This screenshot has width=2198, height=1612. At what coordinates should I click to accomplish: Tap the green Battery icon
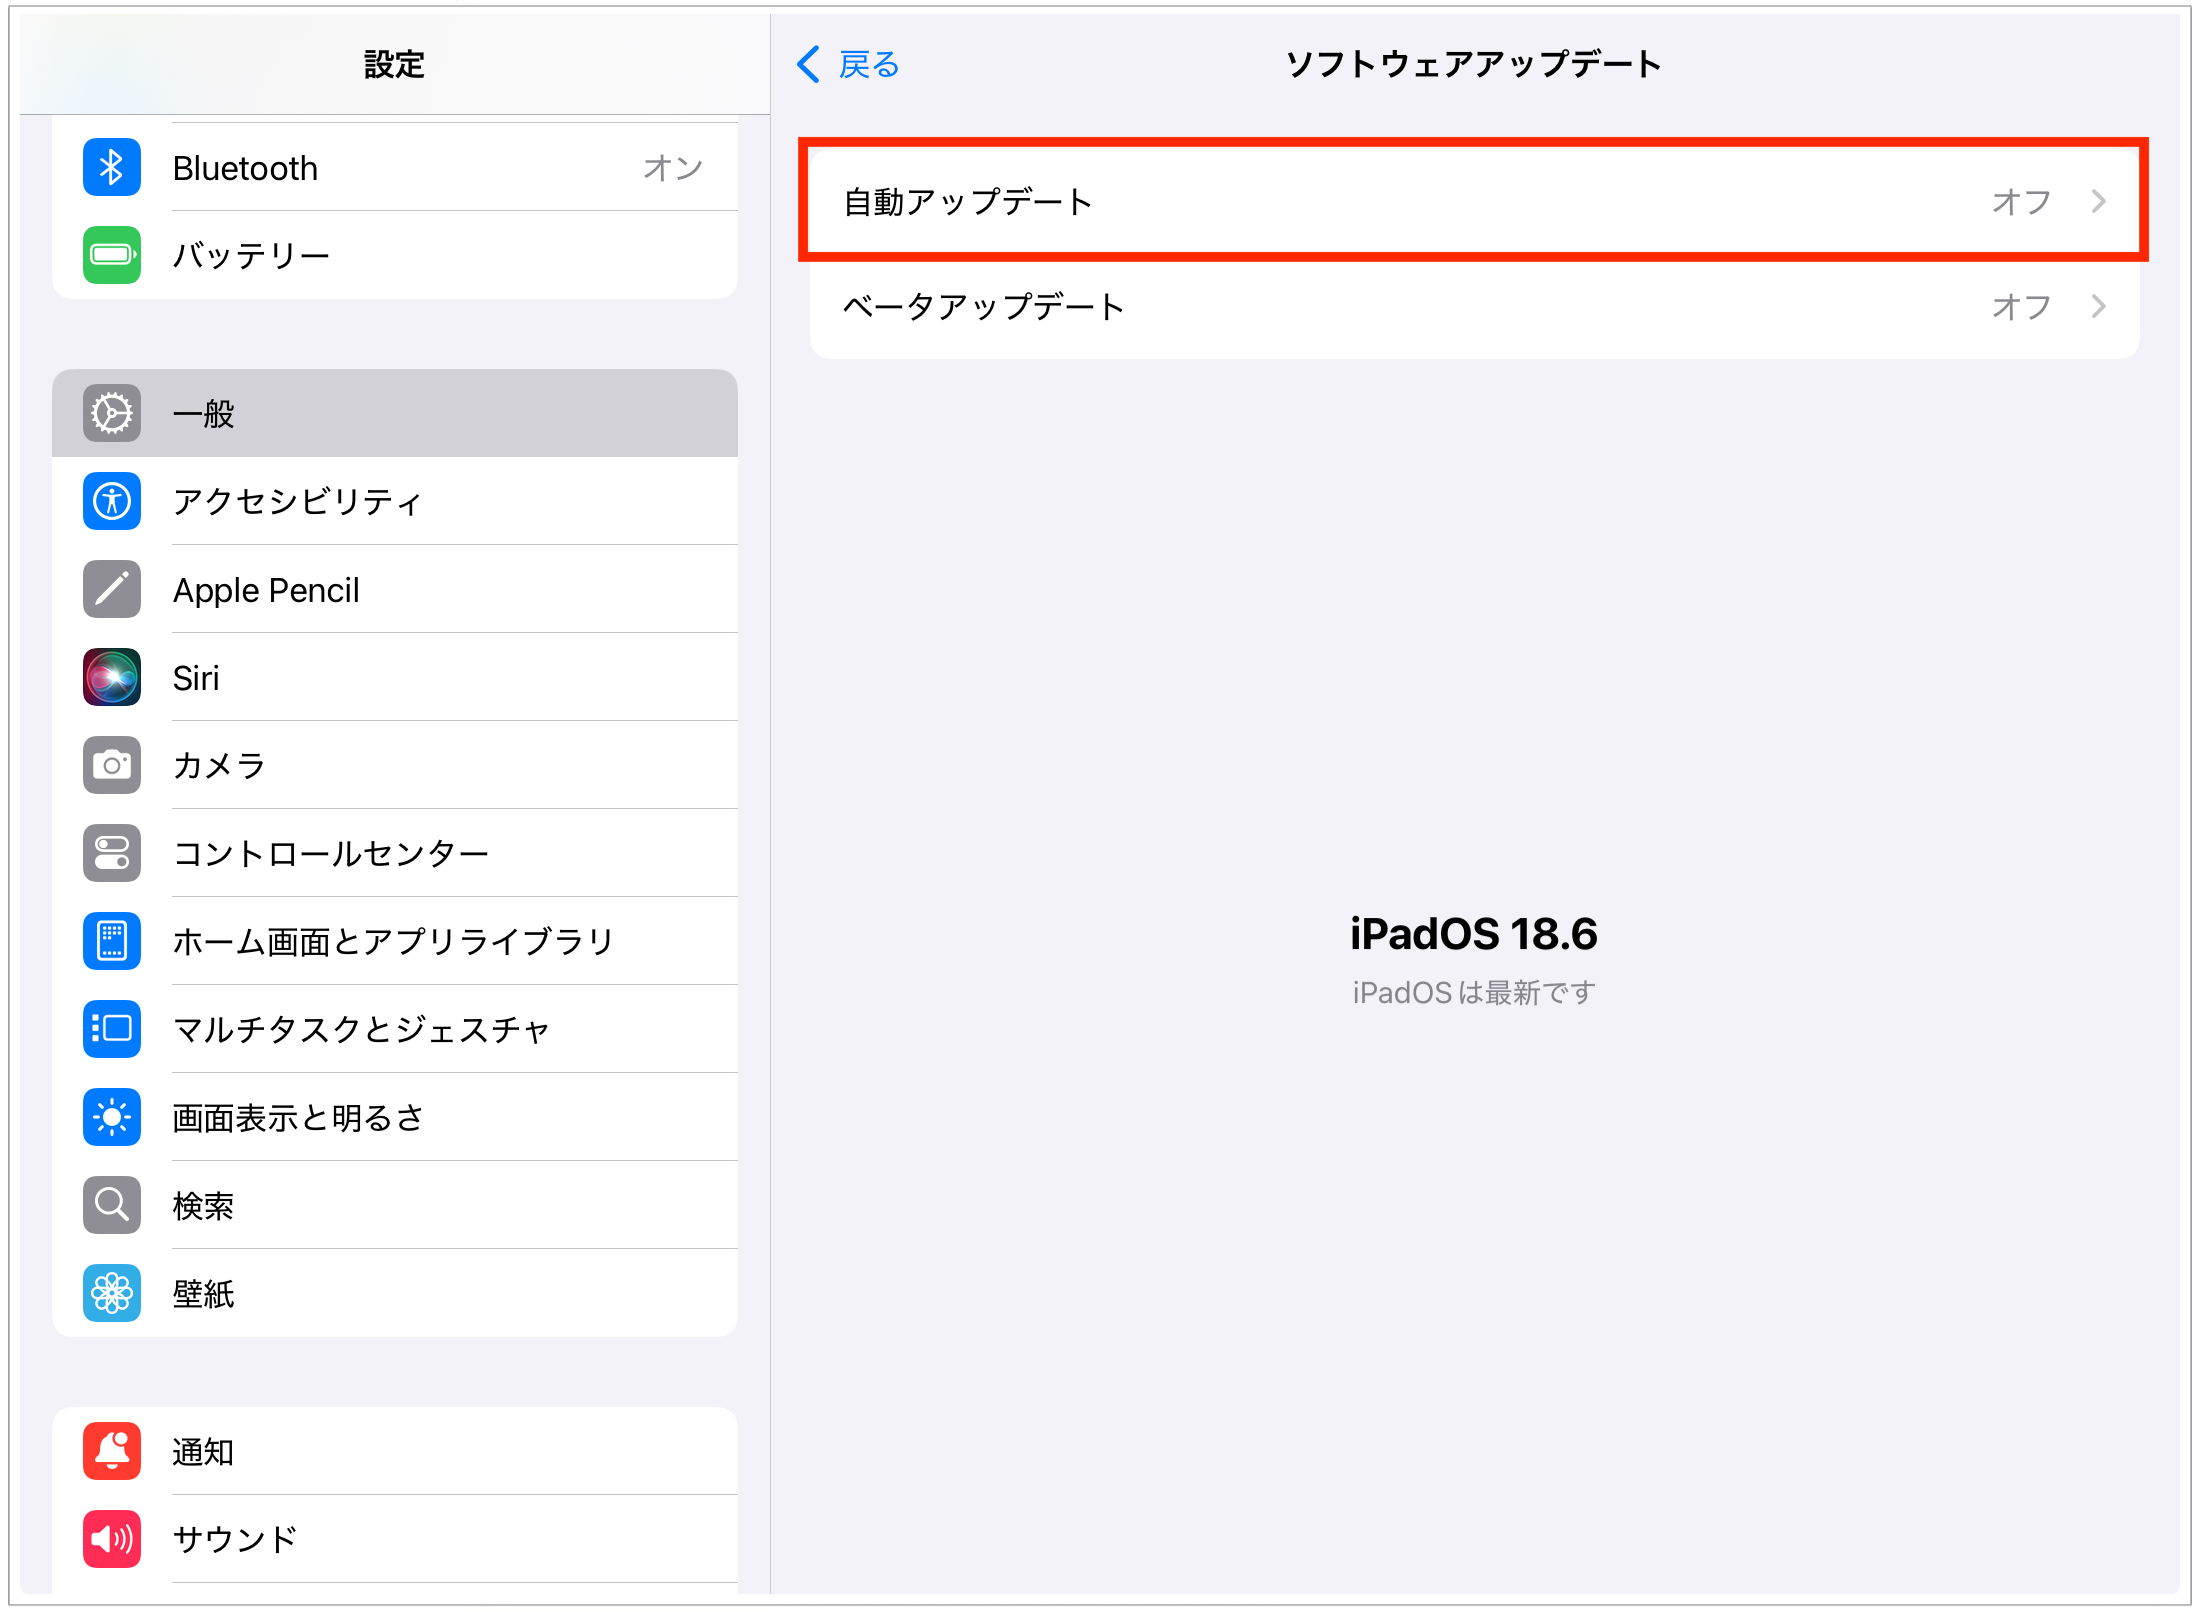111,255
